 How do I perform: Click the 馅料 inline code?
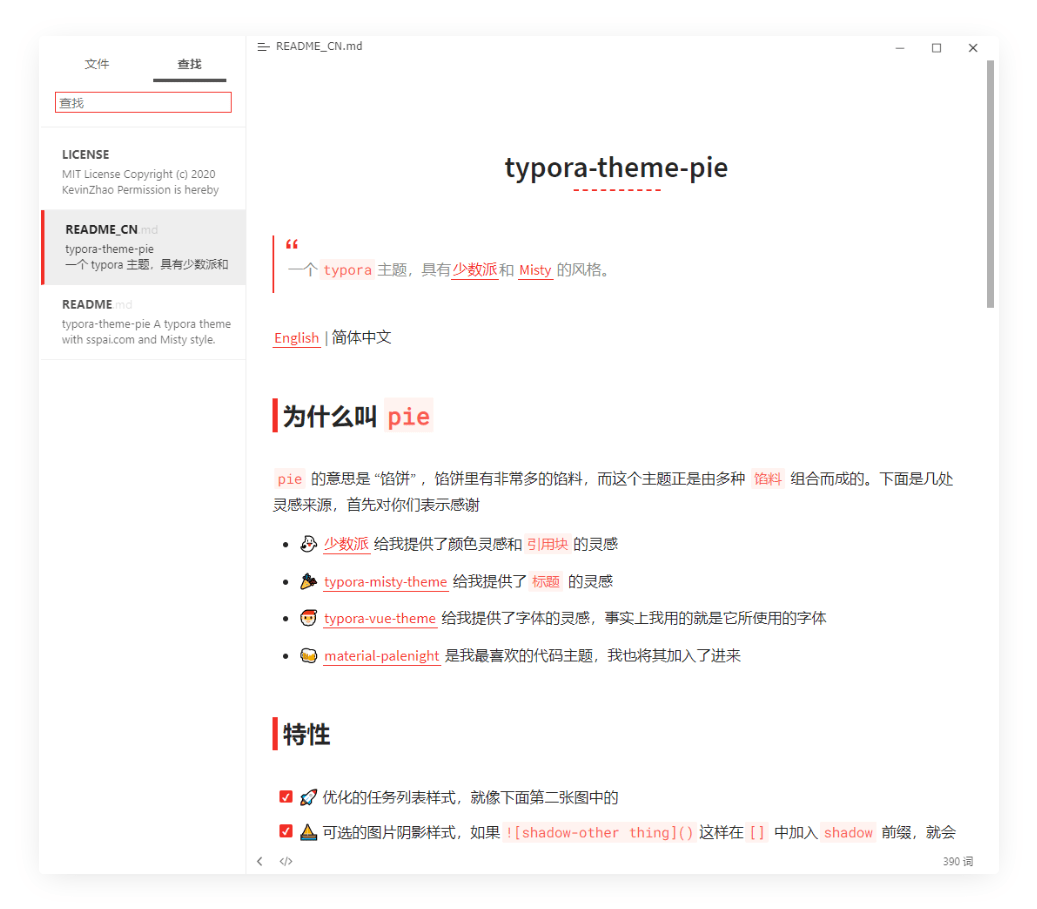pos(767,479)
